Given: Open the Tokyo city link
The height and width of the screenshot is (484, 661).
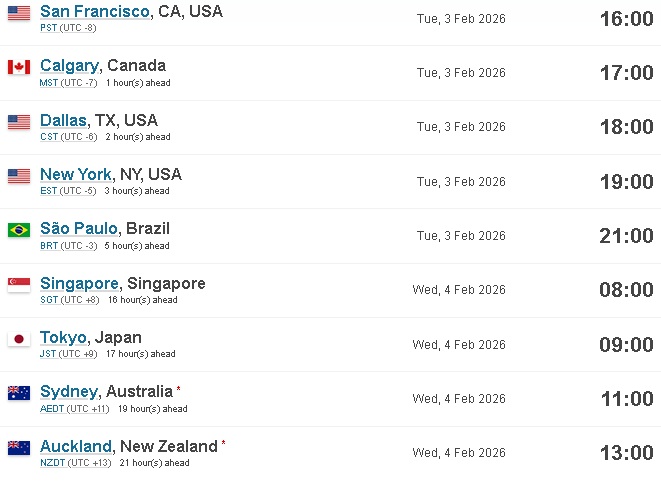Looking at the screenshot, I should click(x=63, y=338).
